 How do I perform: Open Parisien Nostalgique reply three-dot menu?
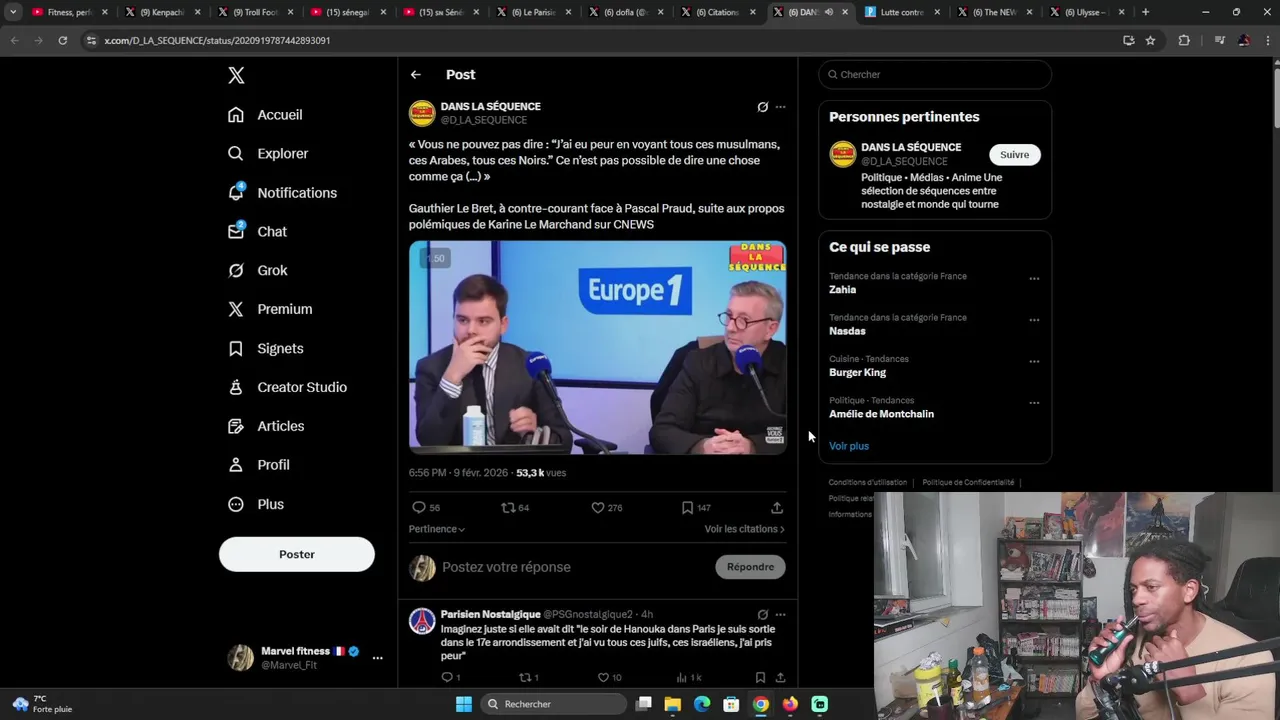[780, 615]
